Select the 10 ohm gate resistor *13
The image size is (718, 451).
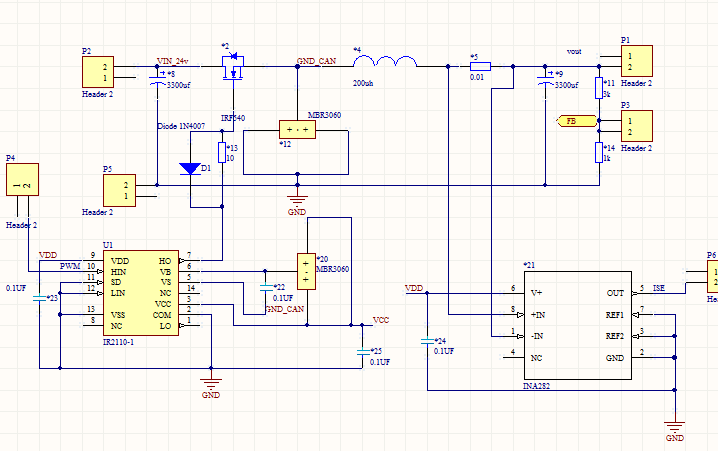pos(222,152)
